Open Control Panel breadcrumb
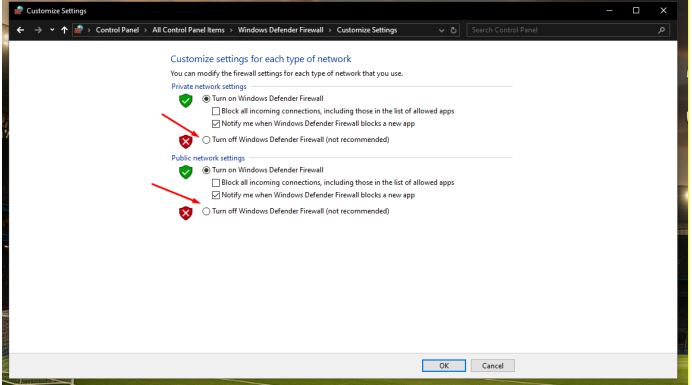692x385 pixels. click(x=117, y=30)
